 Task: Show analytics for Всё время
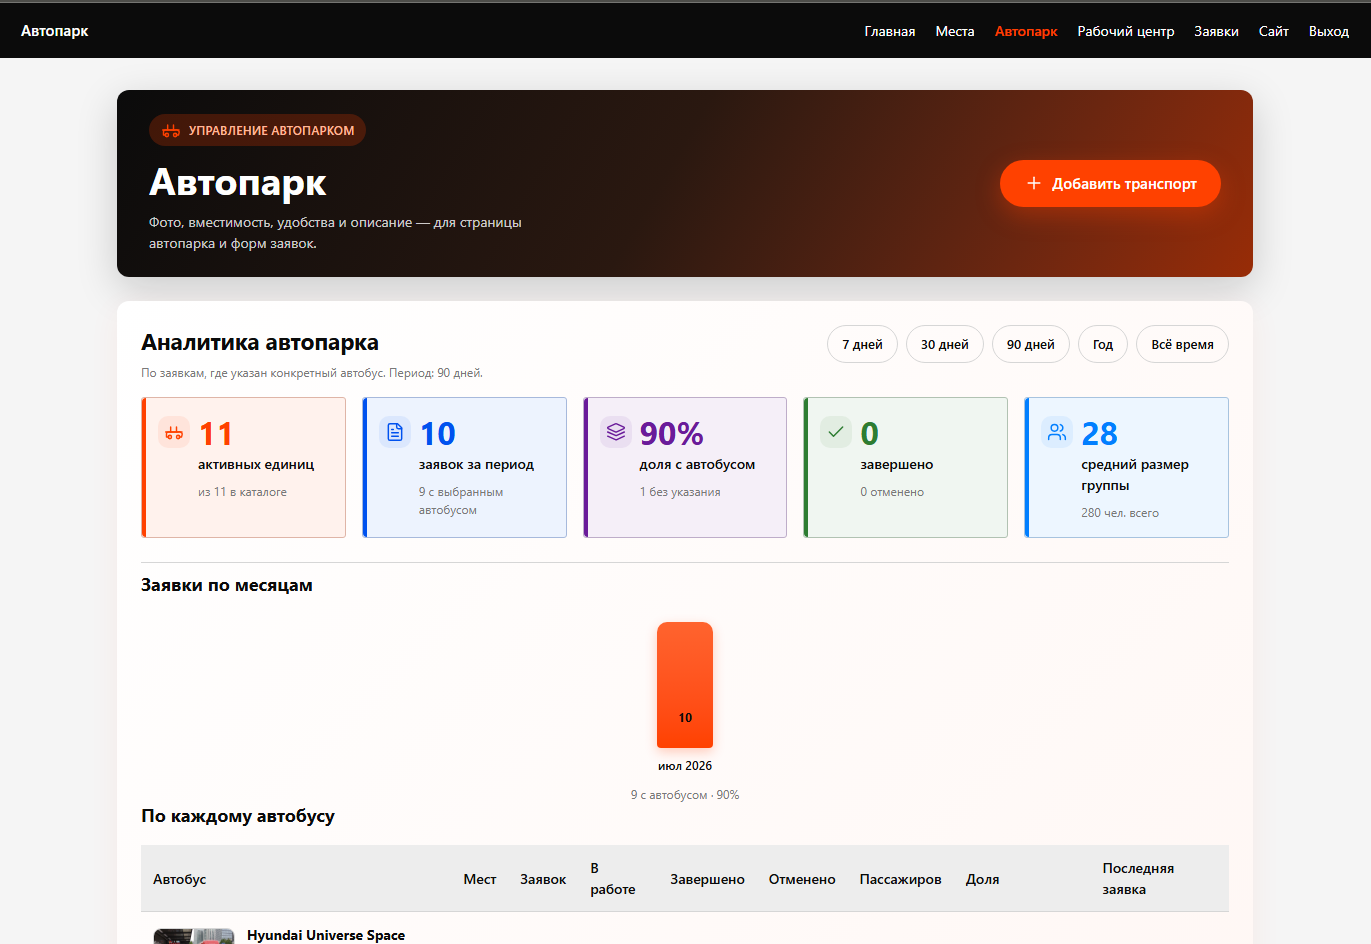click(1182, 344)
